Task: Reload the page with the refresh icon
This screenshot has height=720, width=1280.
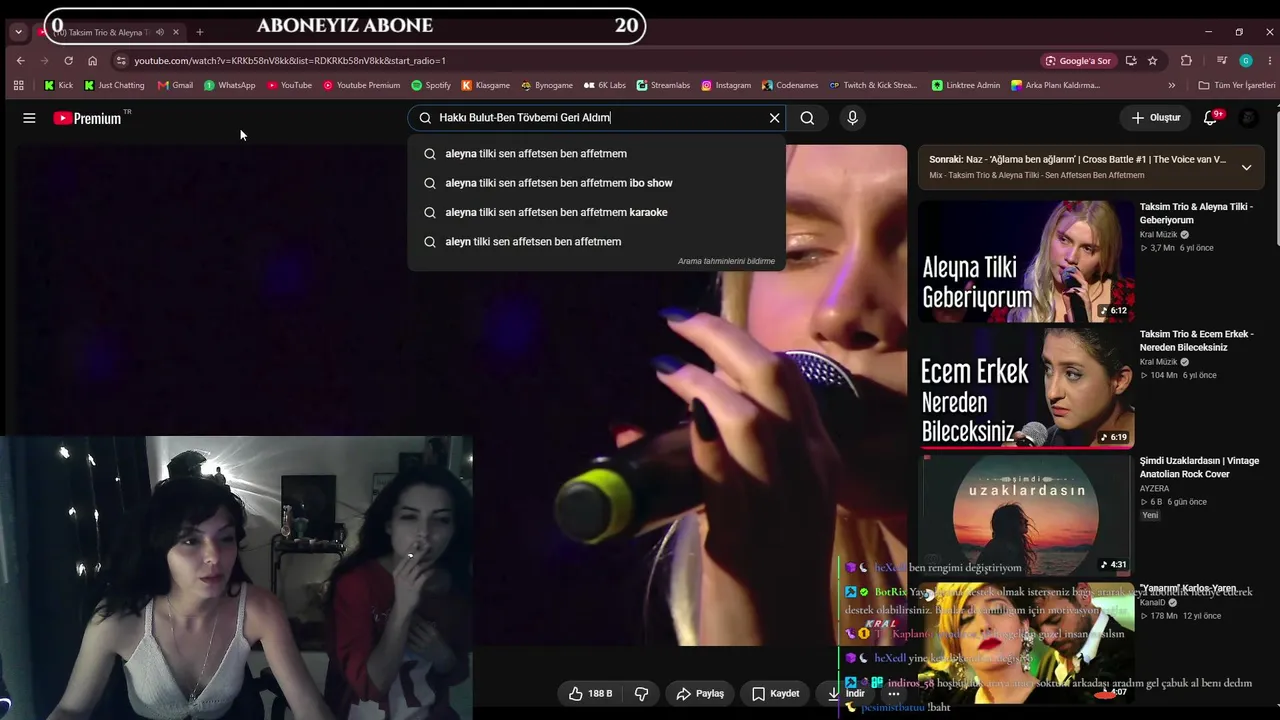Action: coord(68,60)
